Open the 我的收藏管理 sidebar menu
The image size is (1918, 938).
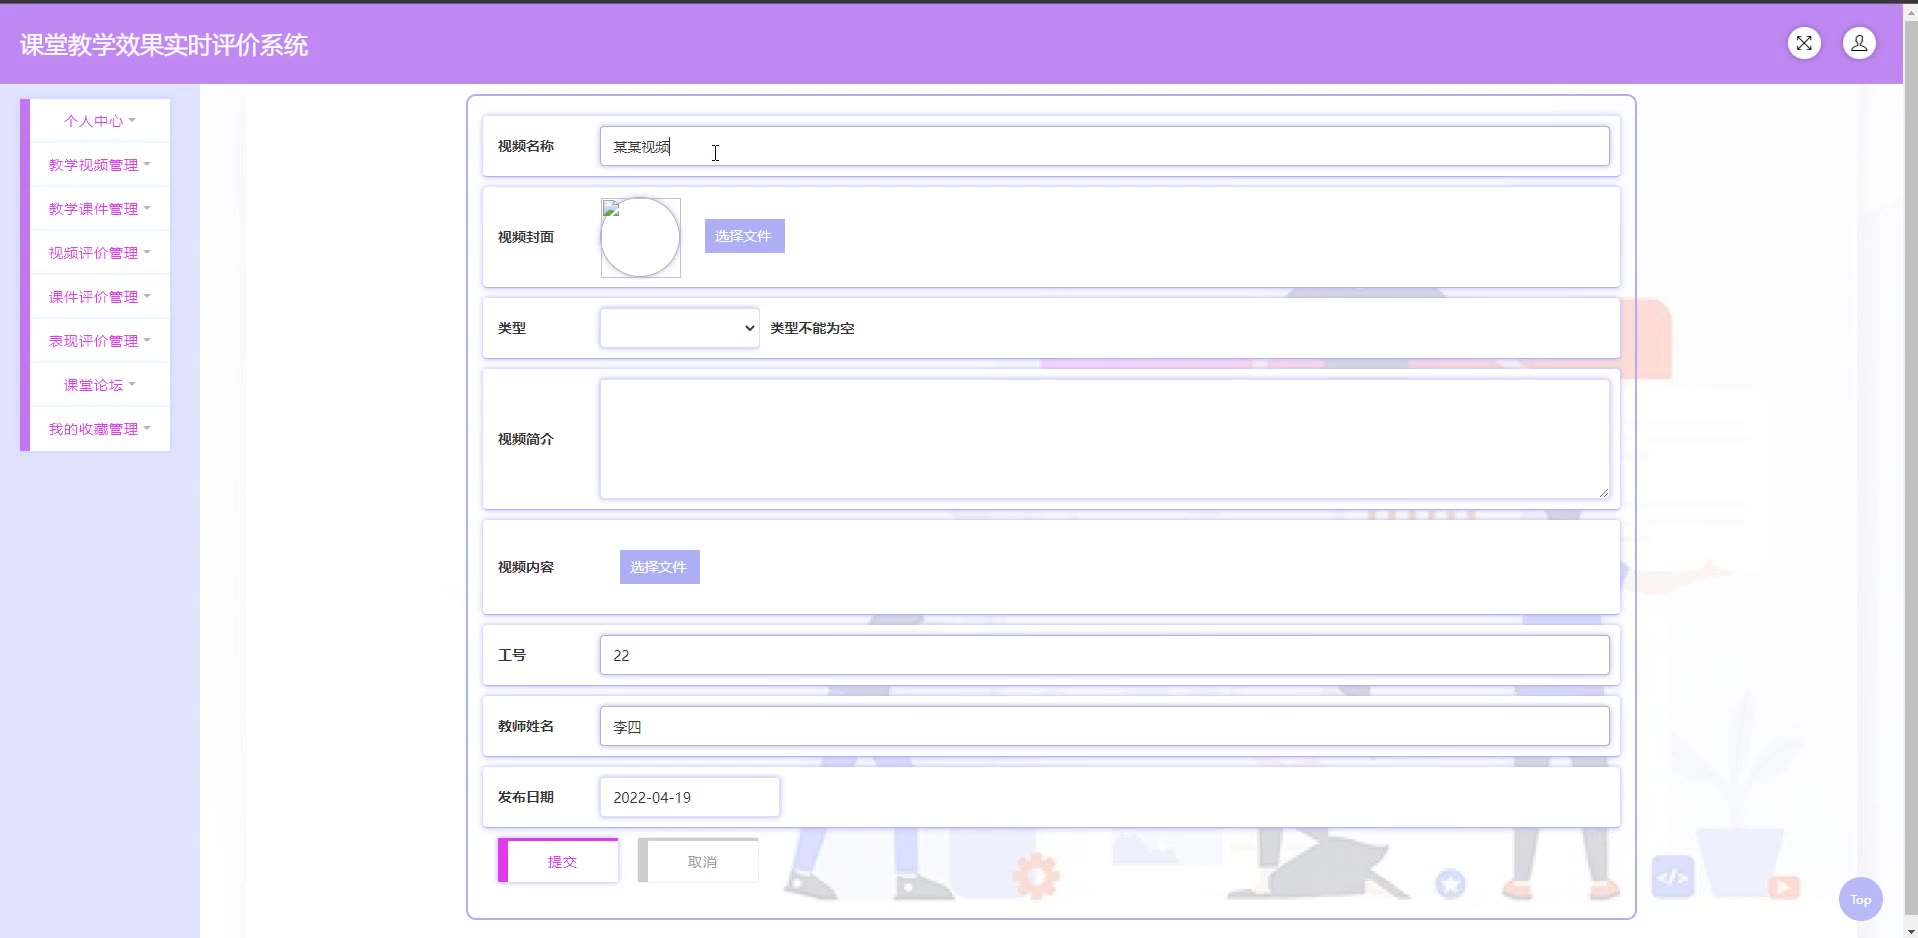click(x=100, y=429)
